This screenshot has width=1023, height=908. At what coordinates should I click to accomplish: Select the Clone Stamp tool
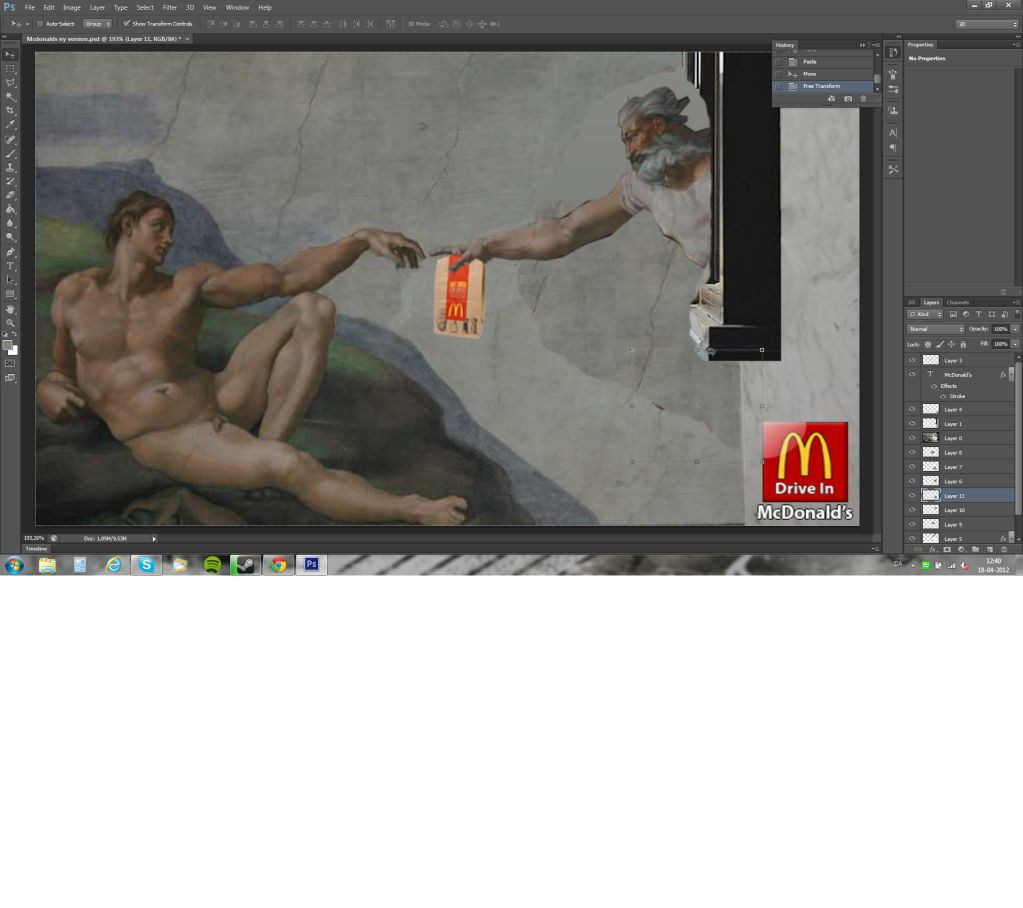[10, 168]
